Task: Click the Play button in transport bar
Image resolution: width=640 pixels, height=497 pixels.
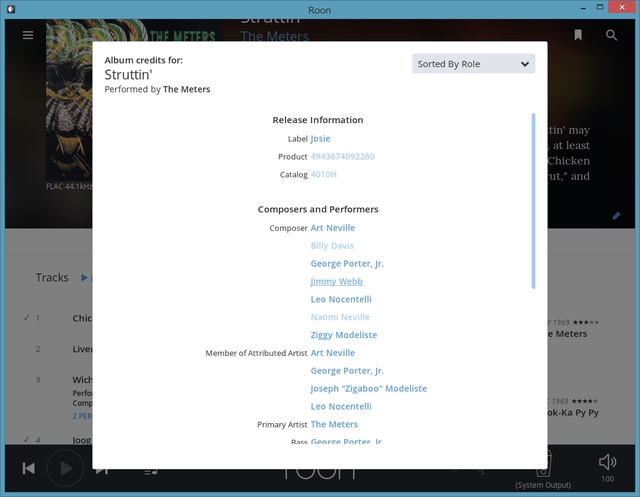Action: [65, 468]
